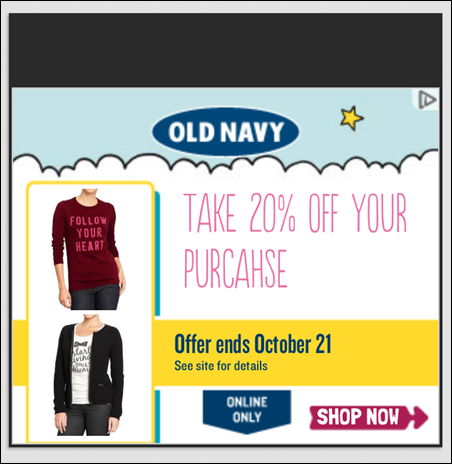Click the misspelled PURCAHSE word
This screenshot has width=452, height=464.
tap(235, 268)
